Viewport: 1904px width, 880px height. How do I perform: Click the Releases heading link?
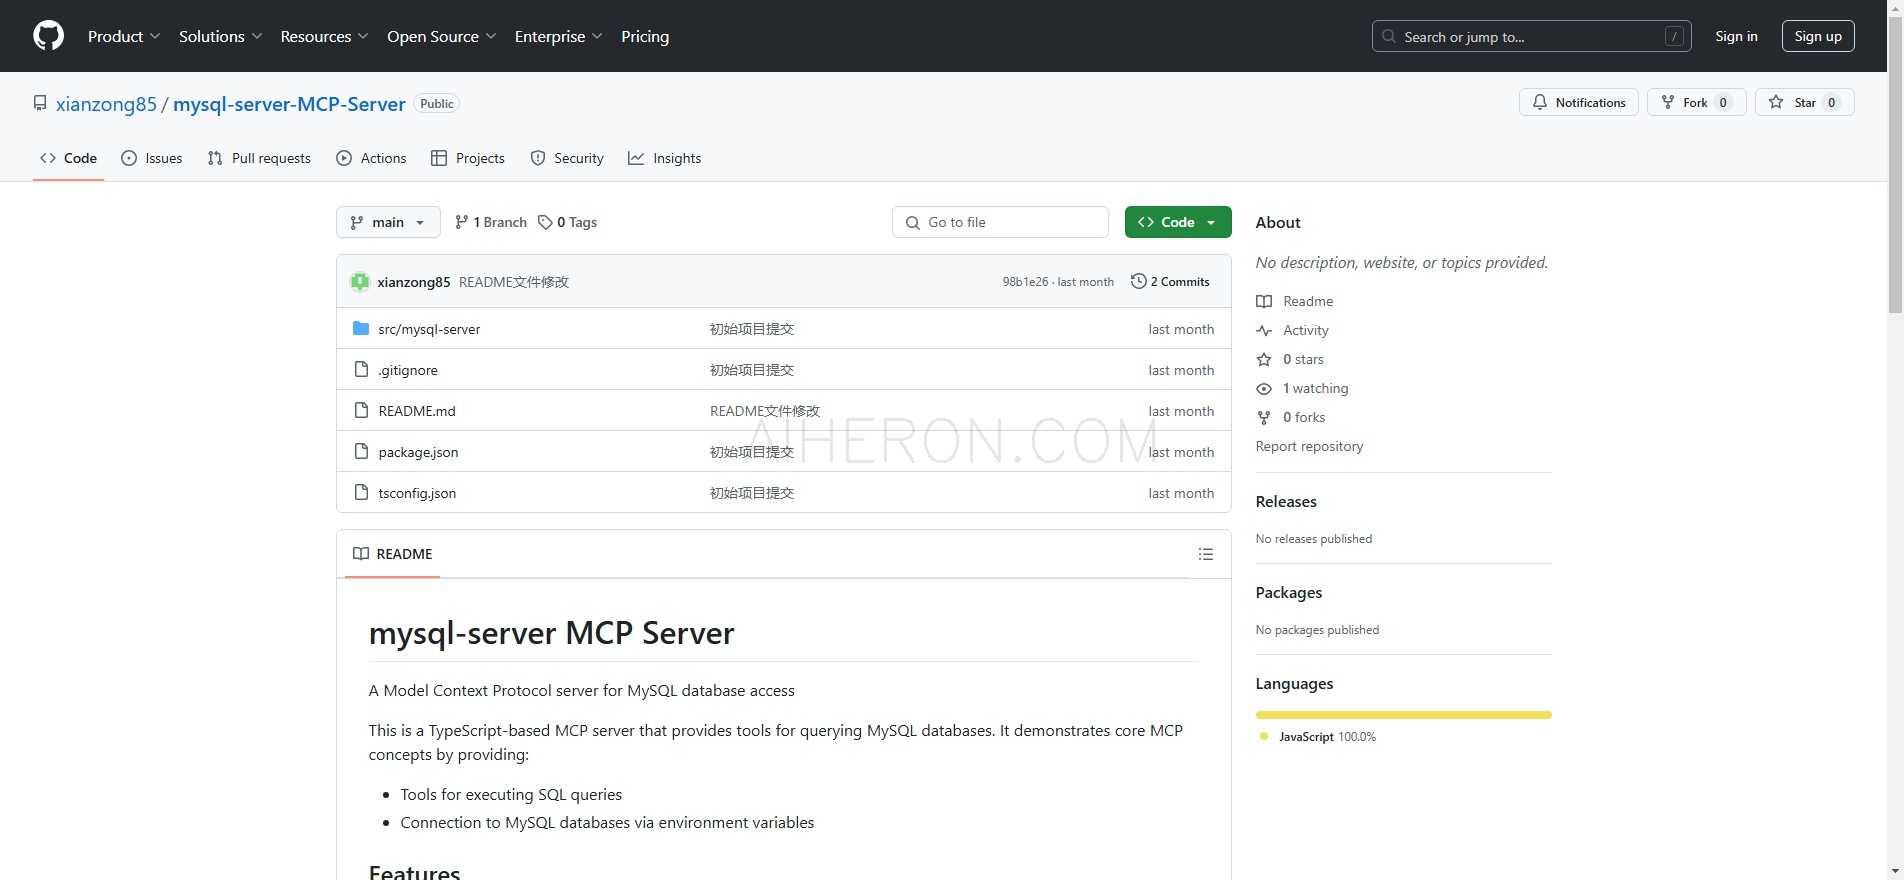point(1286,501)
